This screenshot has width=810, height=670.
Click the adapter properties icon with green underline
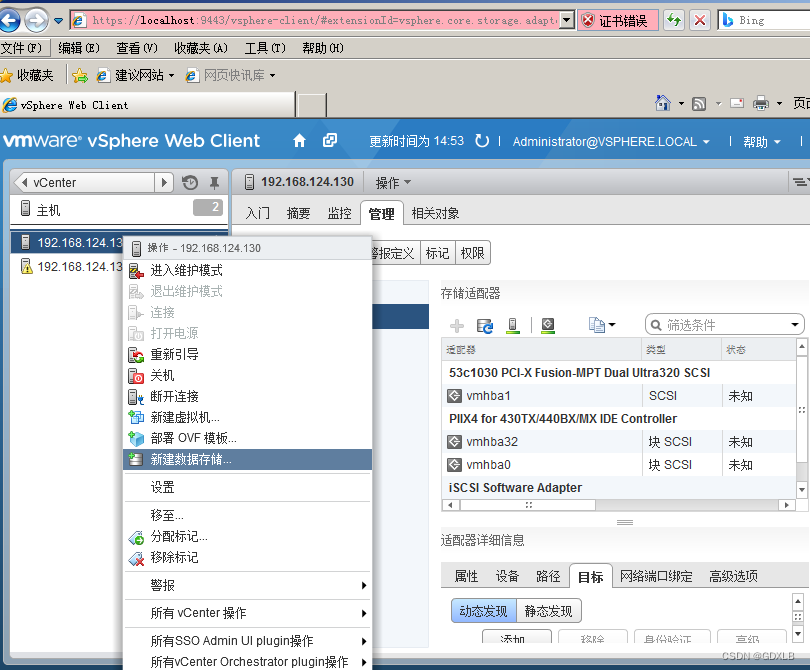pyautogui.click(x=548, y=326)
